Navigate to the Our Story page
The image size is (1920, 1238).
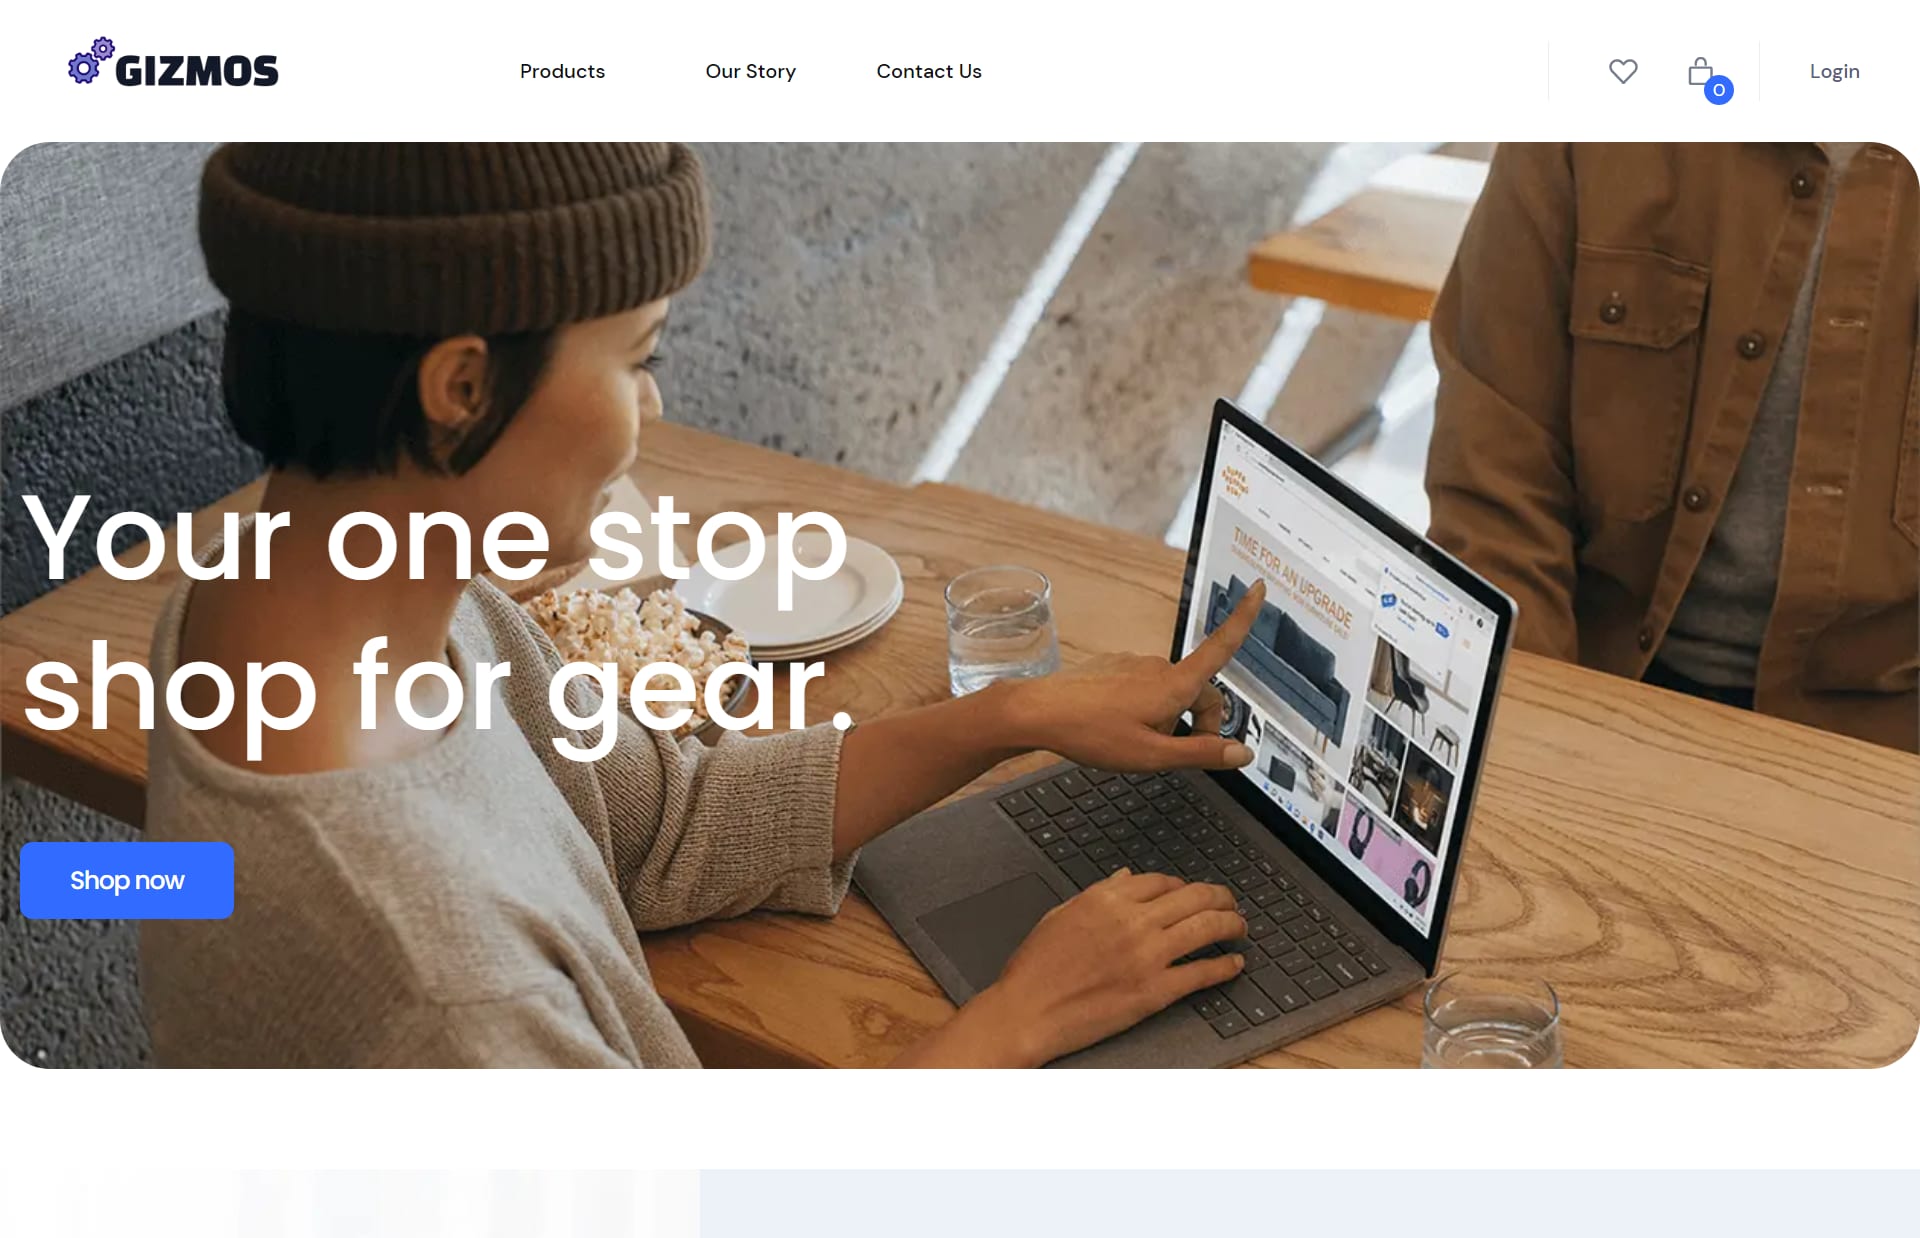750,71
